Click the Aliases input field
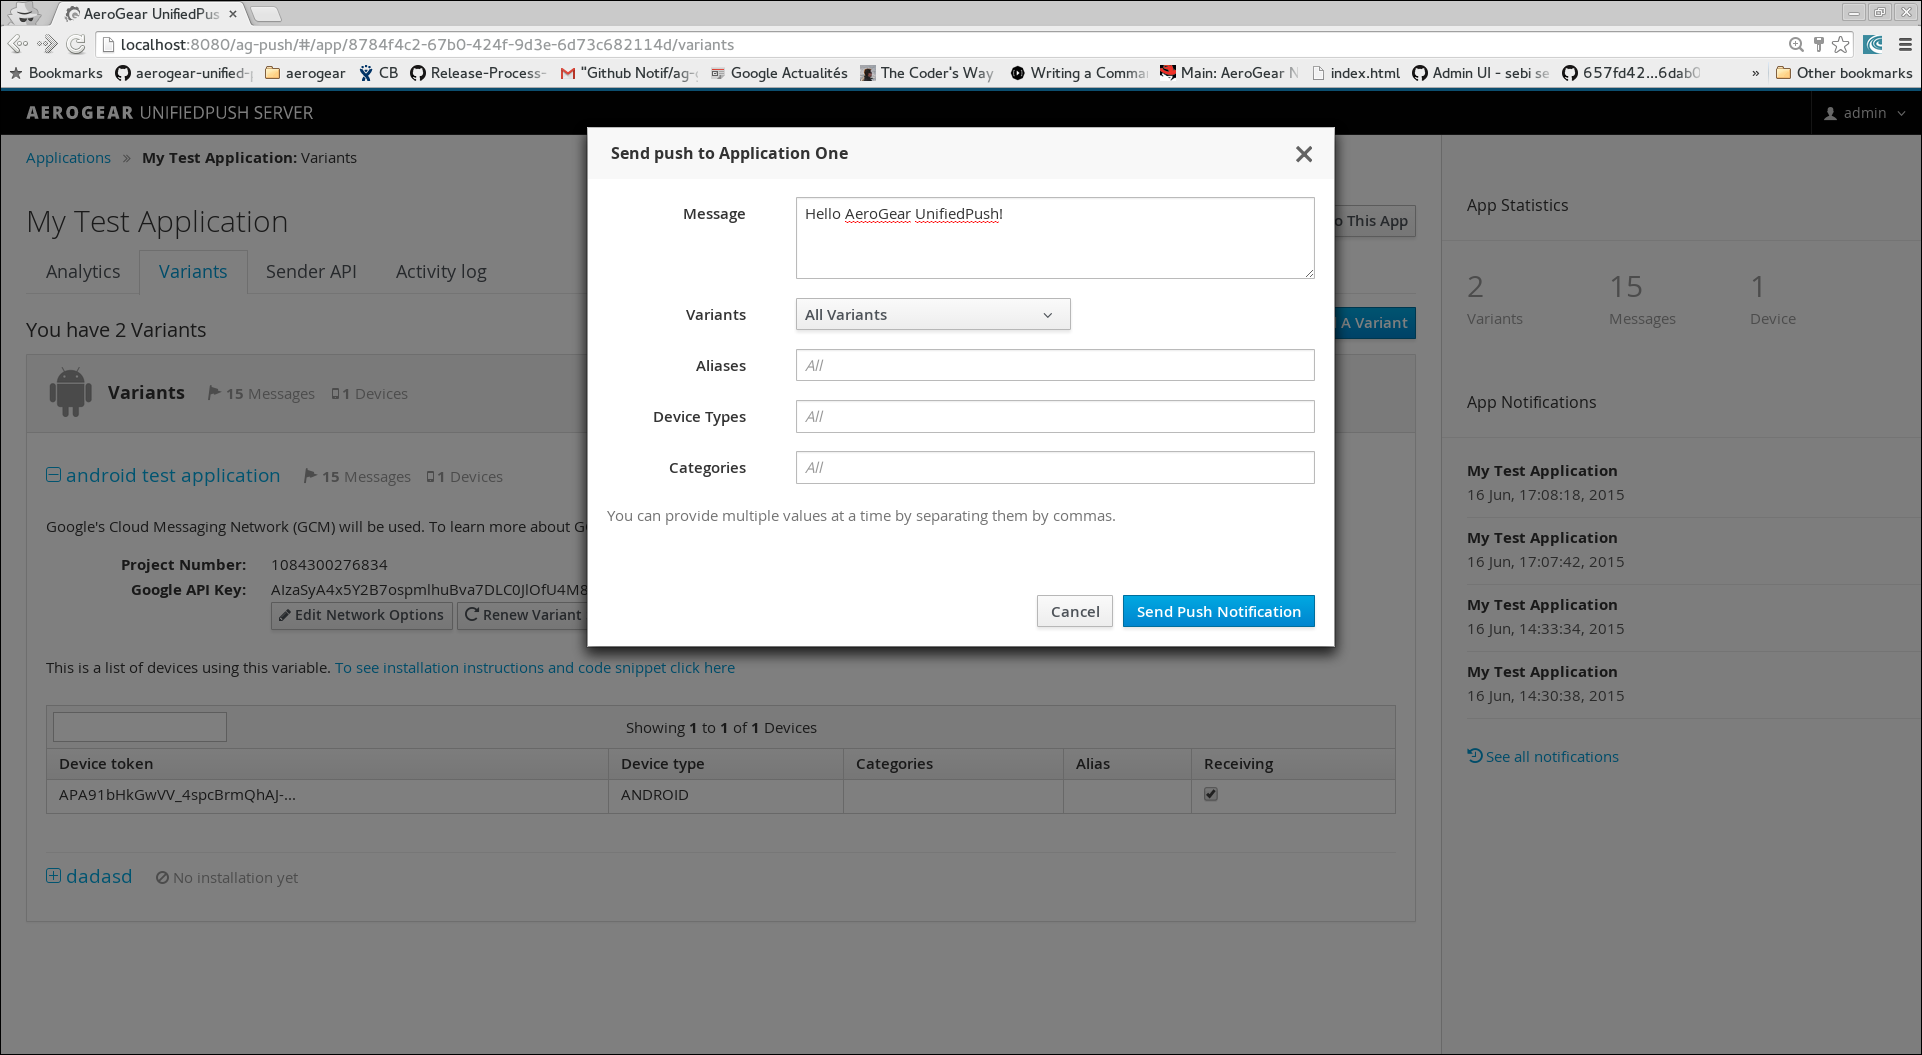This screenshot has height=1055, width=1922. click(x=1054, y=366)
